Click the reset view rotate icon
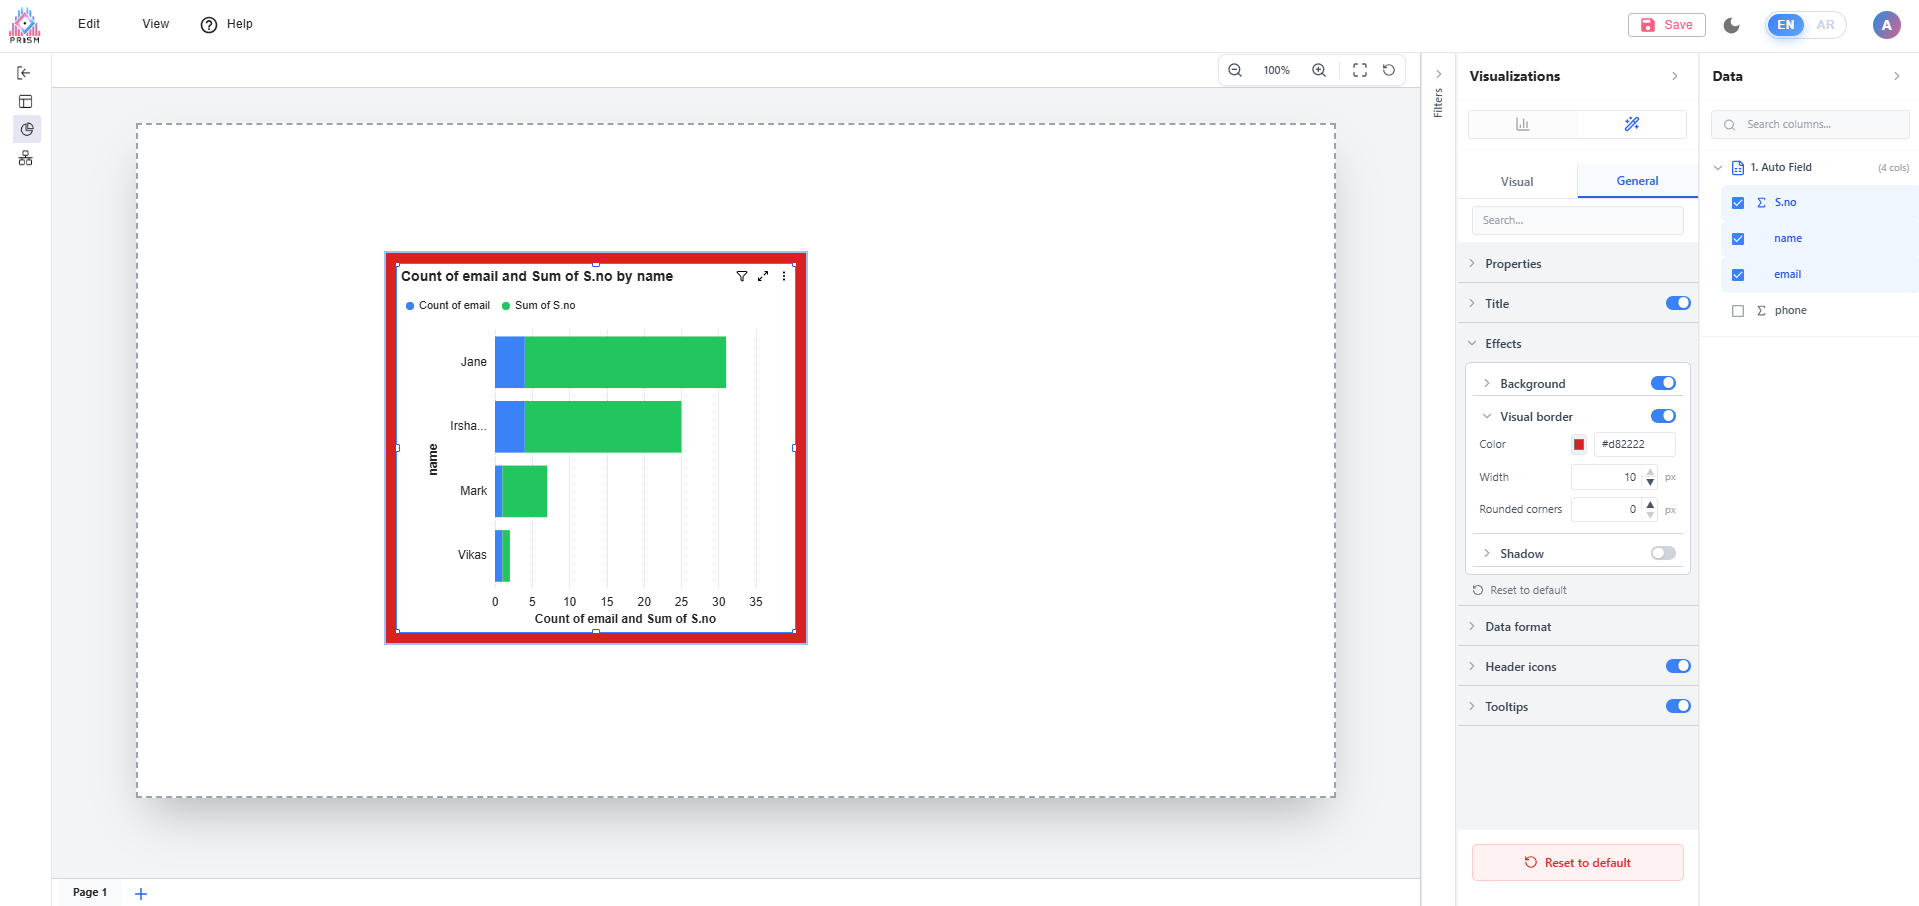The image size is (1919, 906). pos(1389,70)
